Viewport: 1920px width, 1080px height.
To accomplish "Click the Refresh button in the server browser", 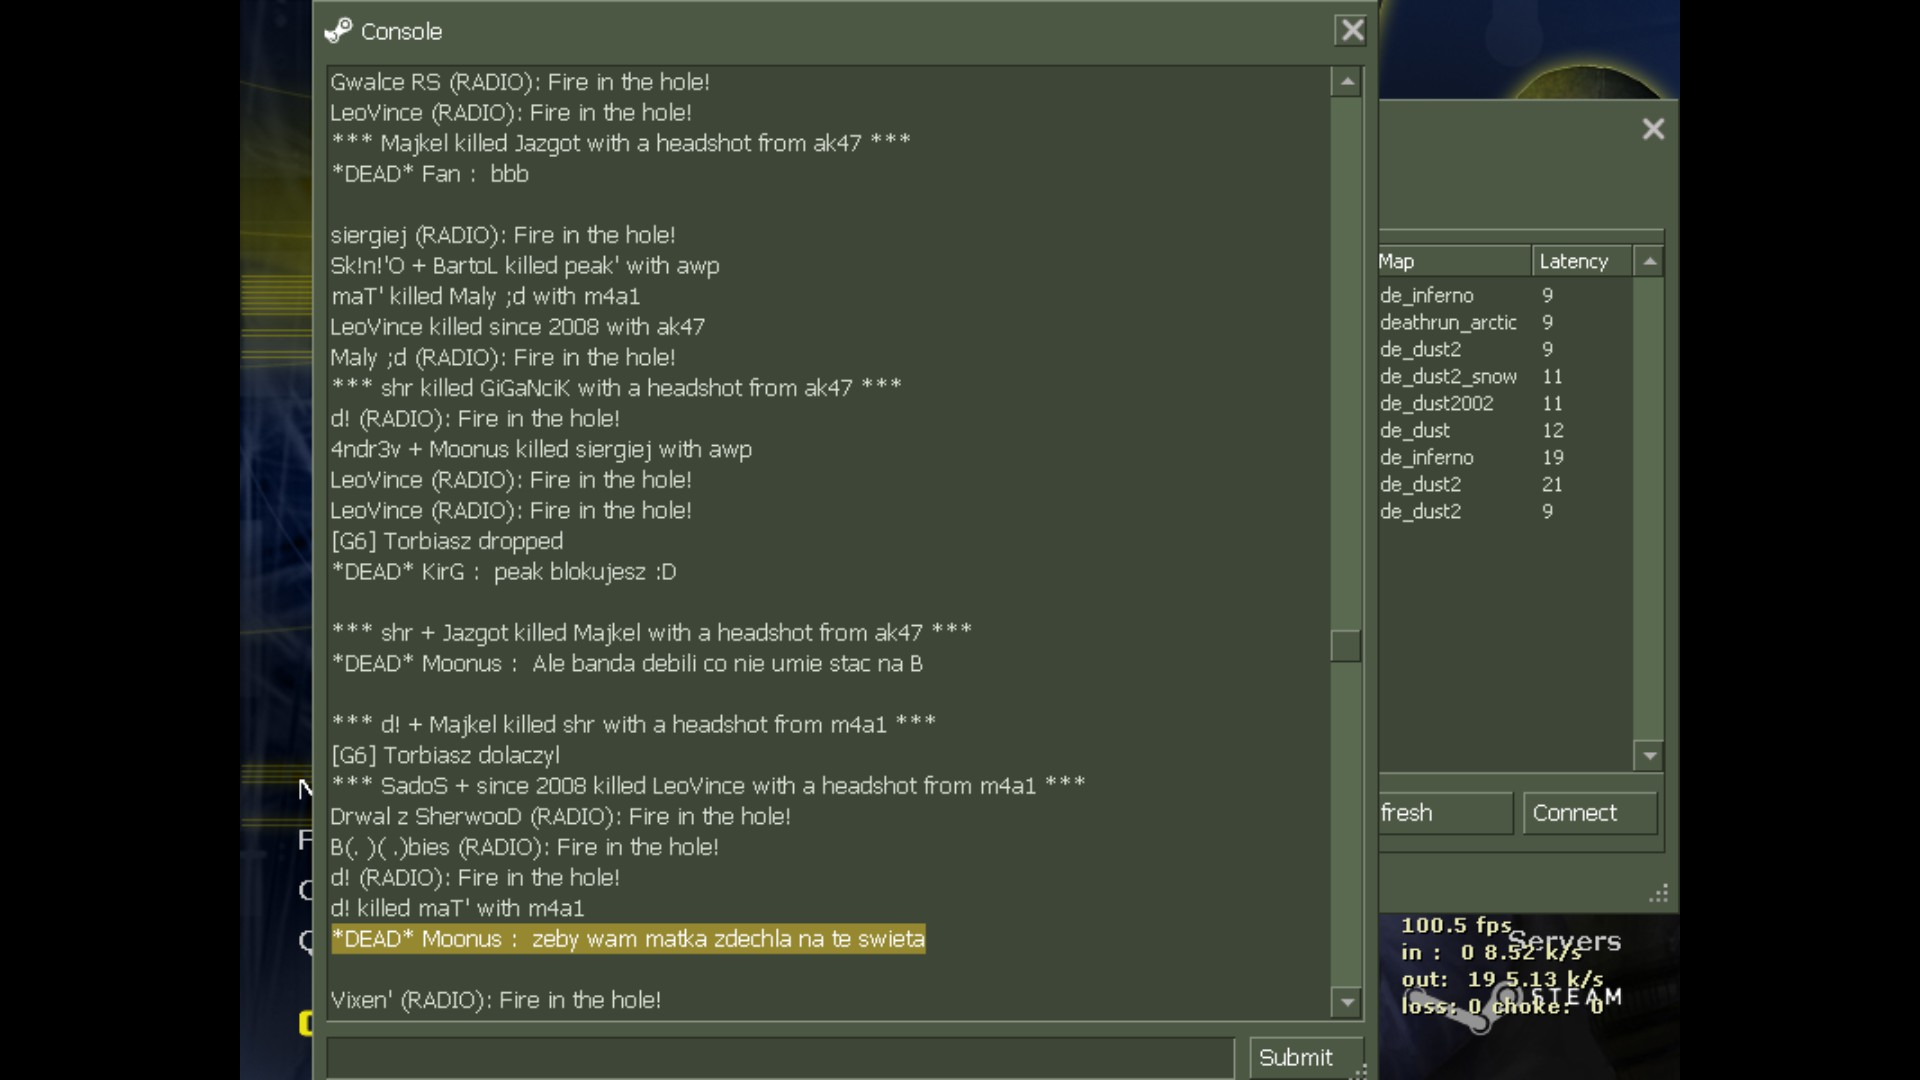I will pyautogui.click(x=1444, y=813).
